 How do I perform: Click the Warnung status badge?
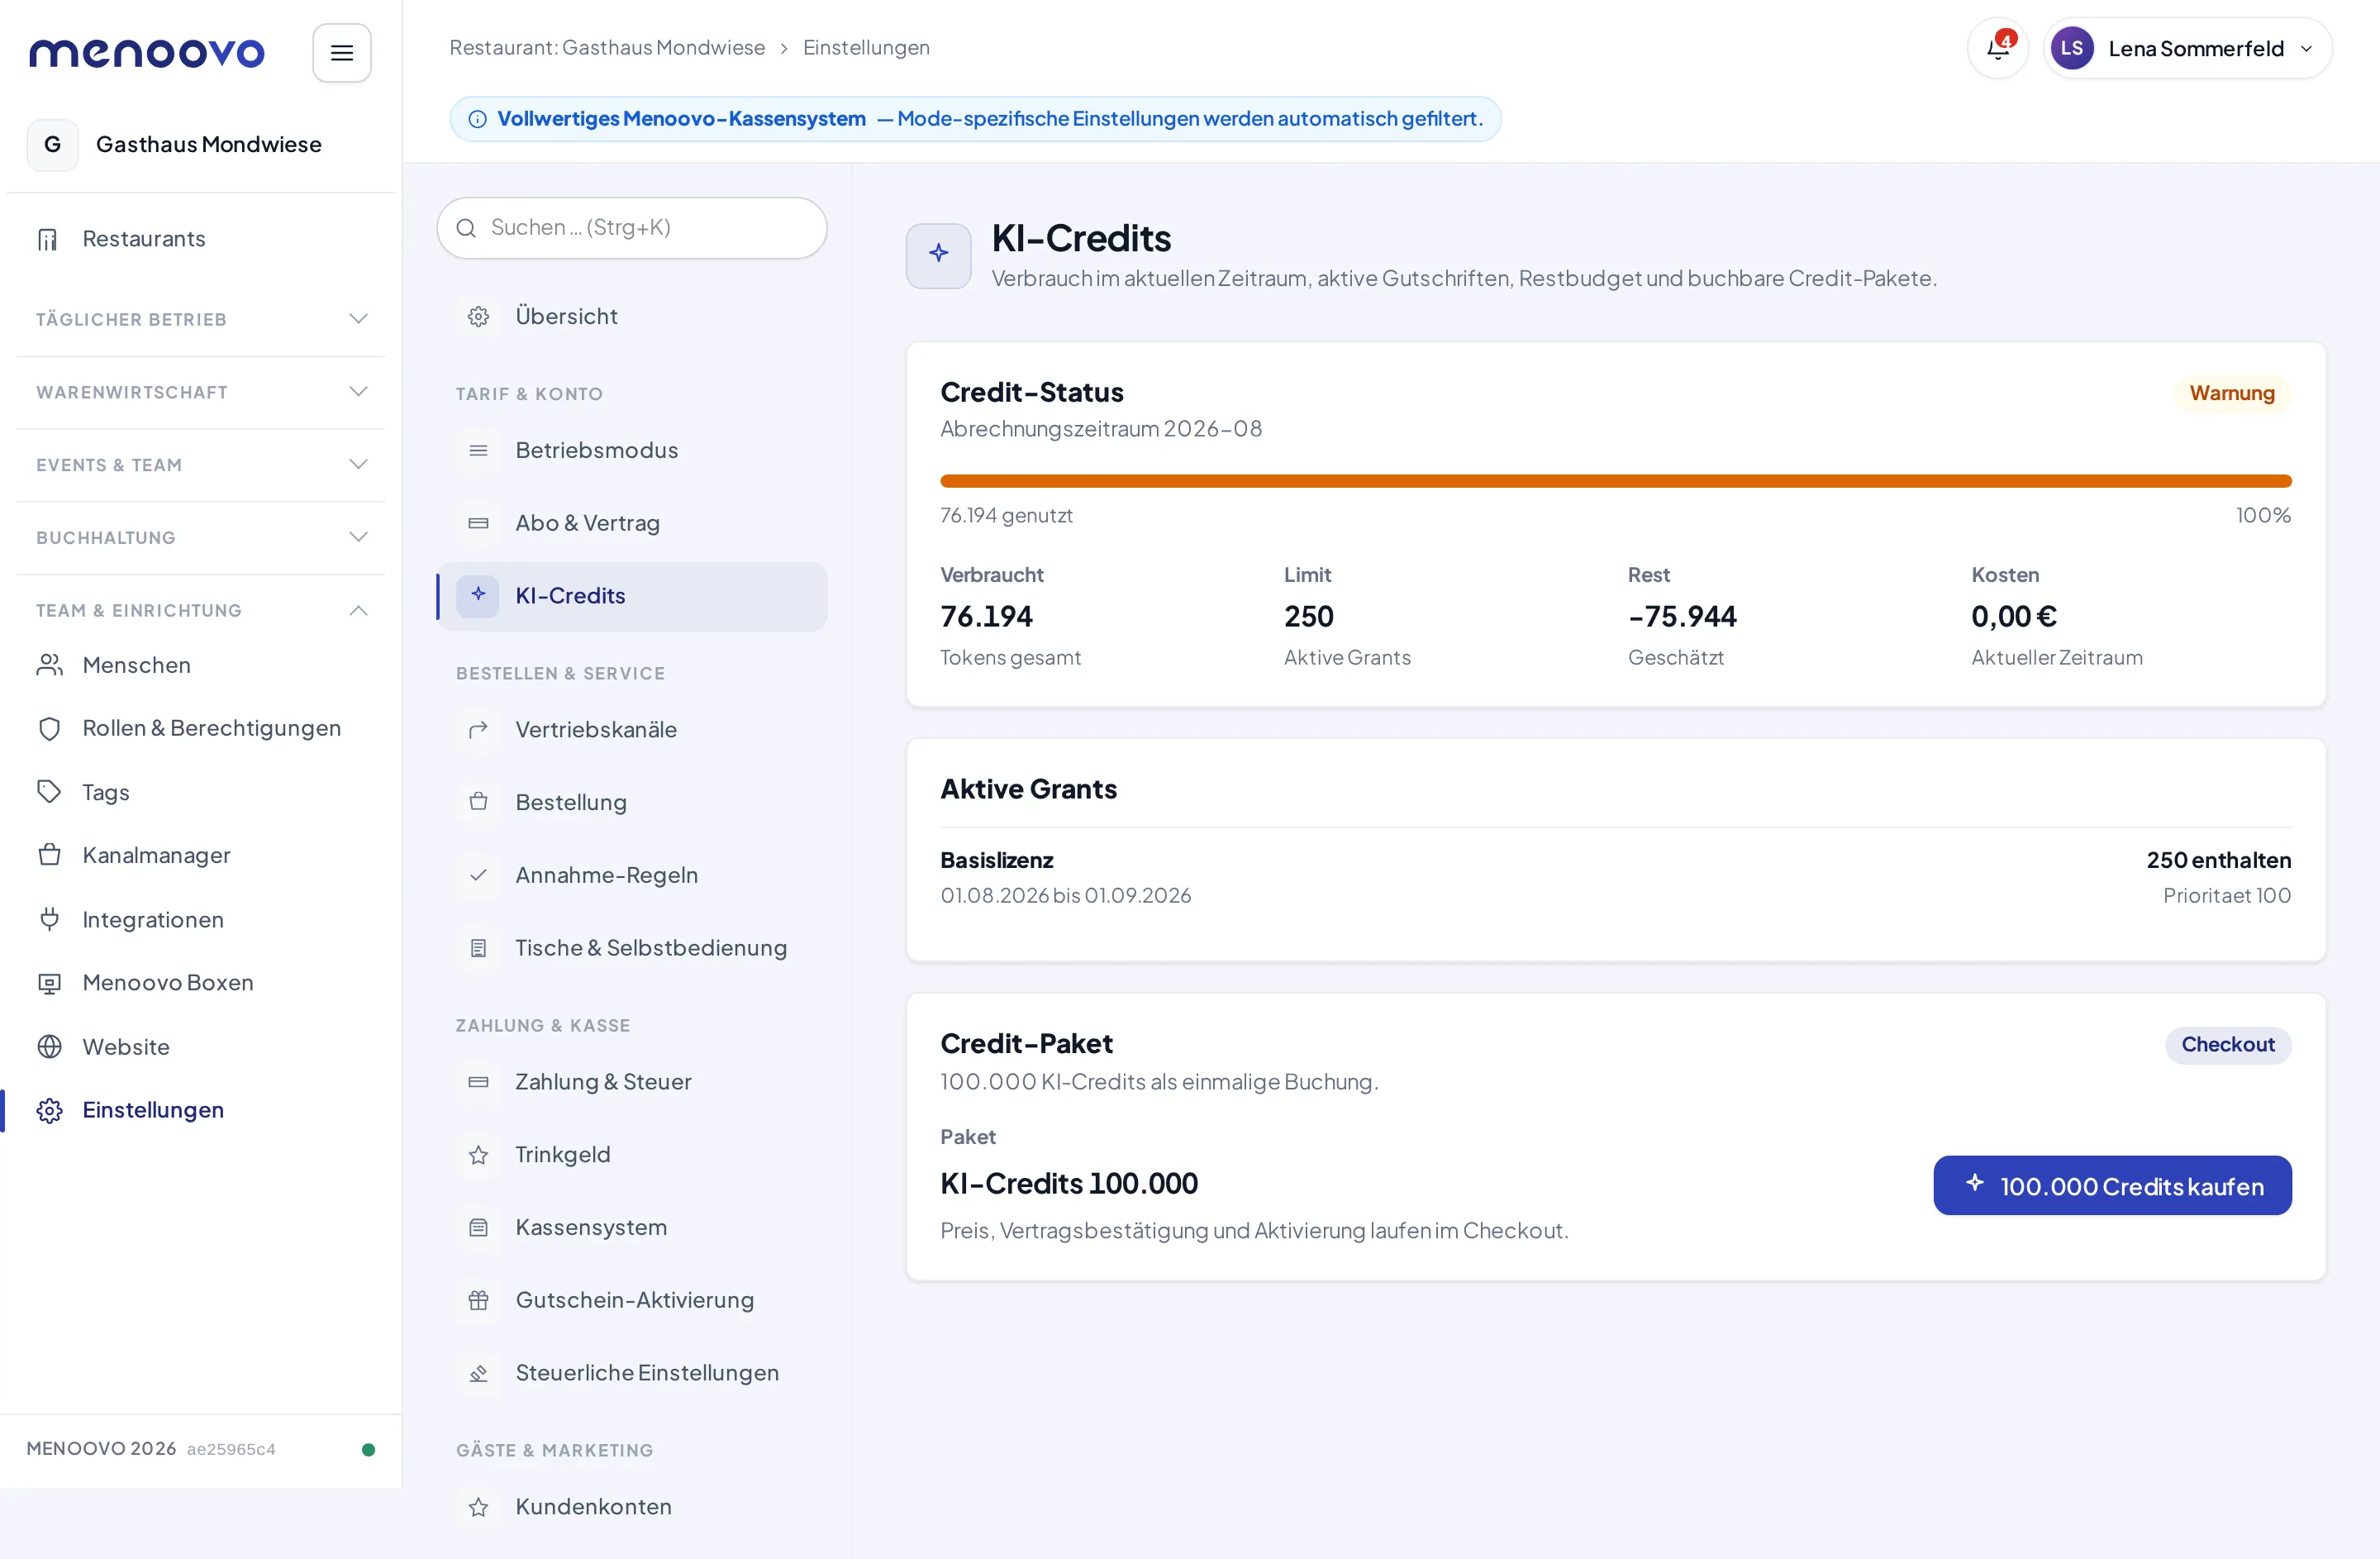tap(2231, 393)
